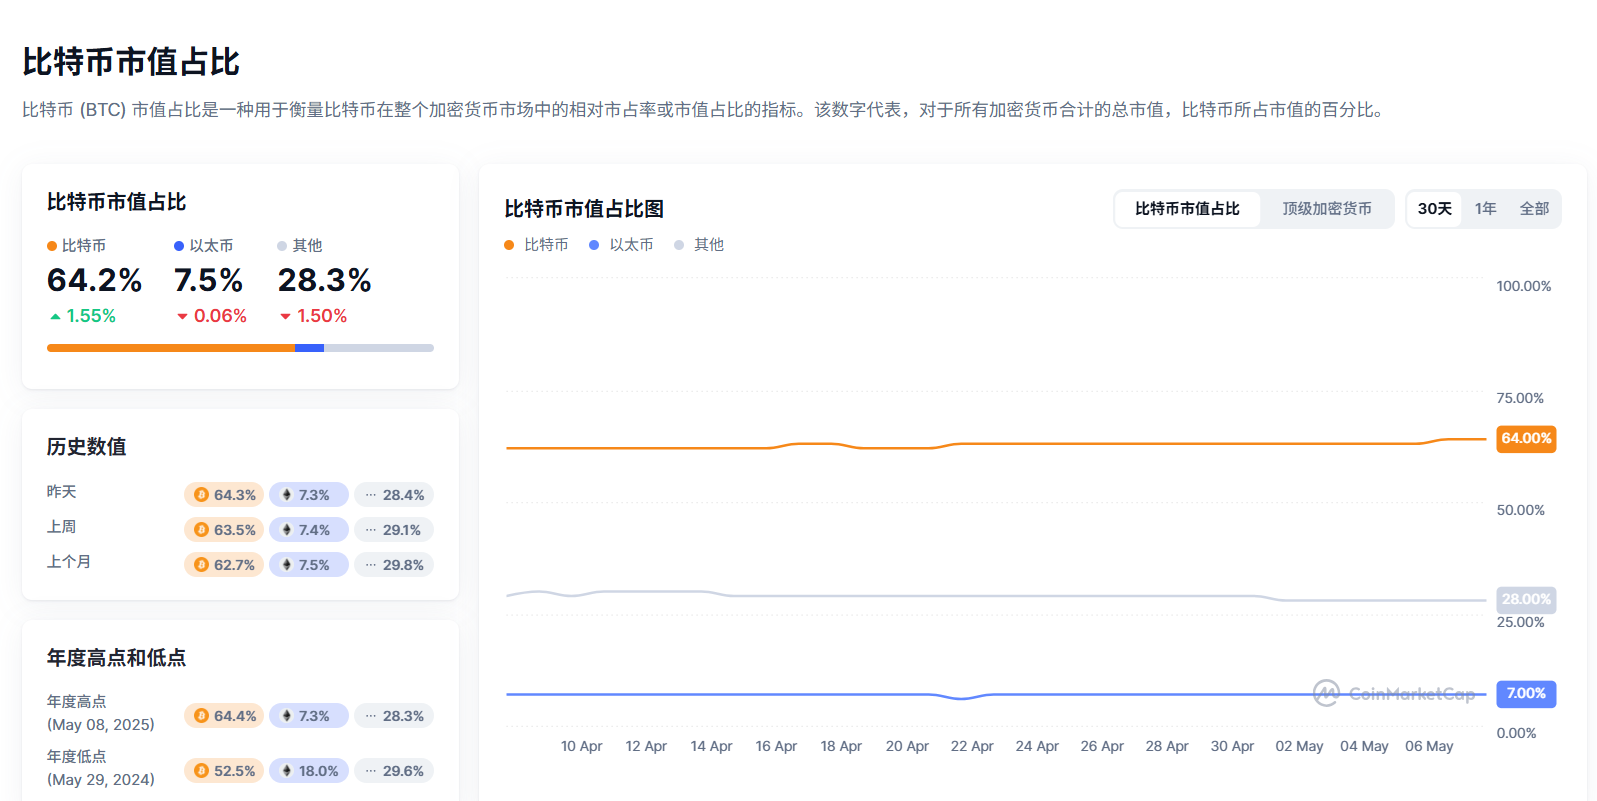Select the 30天 time range
1597x801 pixels.
pyautogui.click(x=1434, y=209)
